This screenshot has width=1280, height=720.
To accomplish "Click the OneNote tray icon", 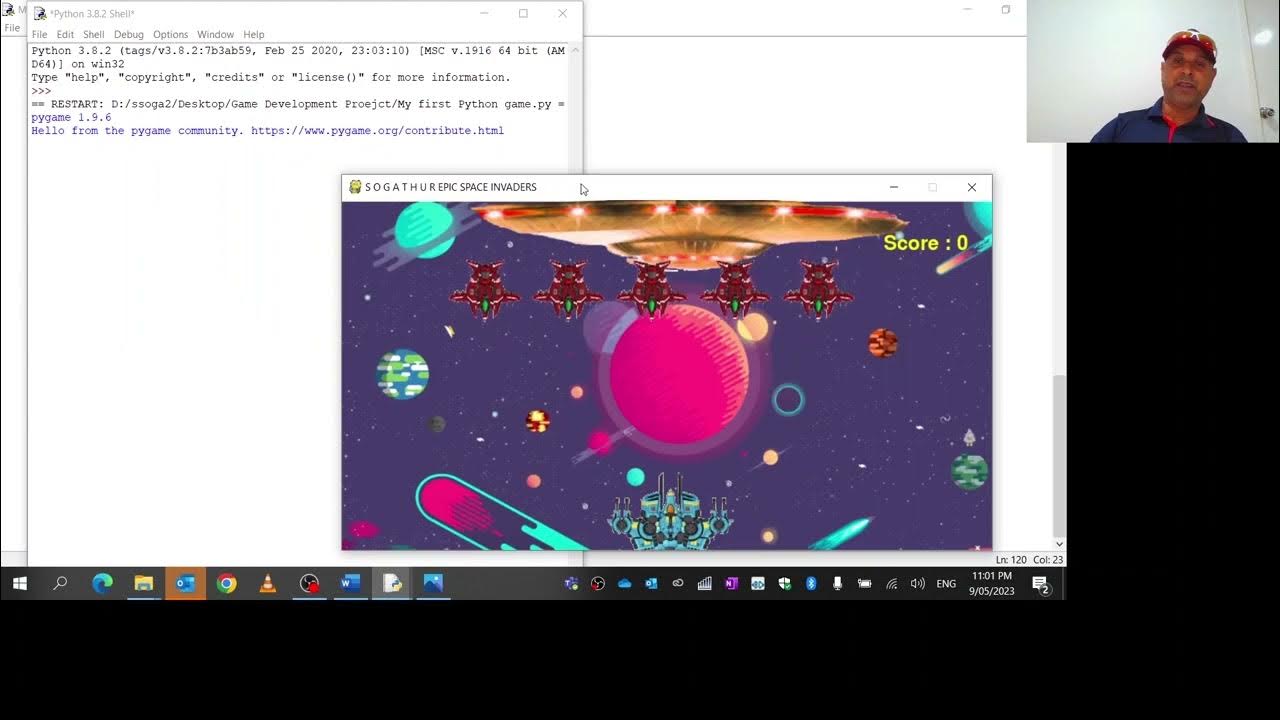I will (731, 584).
